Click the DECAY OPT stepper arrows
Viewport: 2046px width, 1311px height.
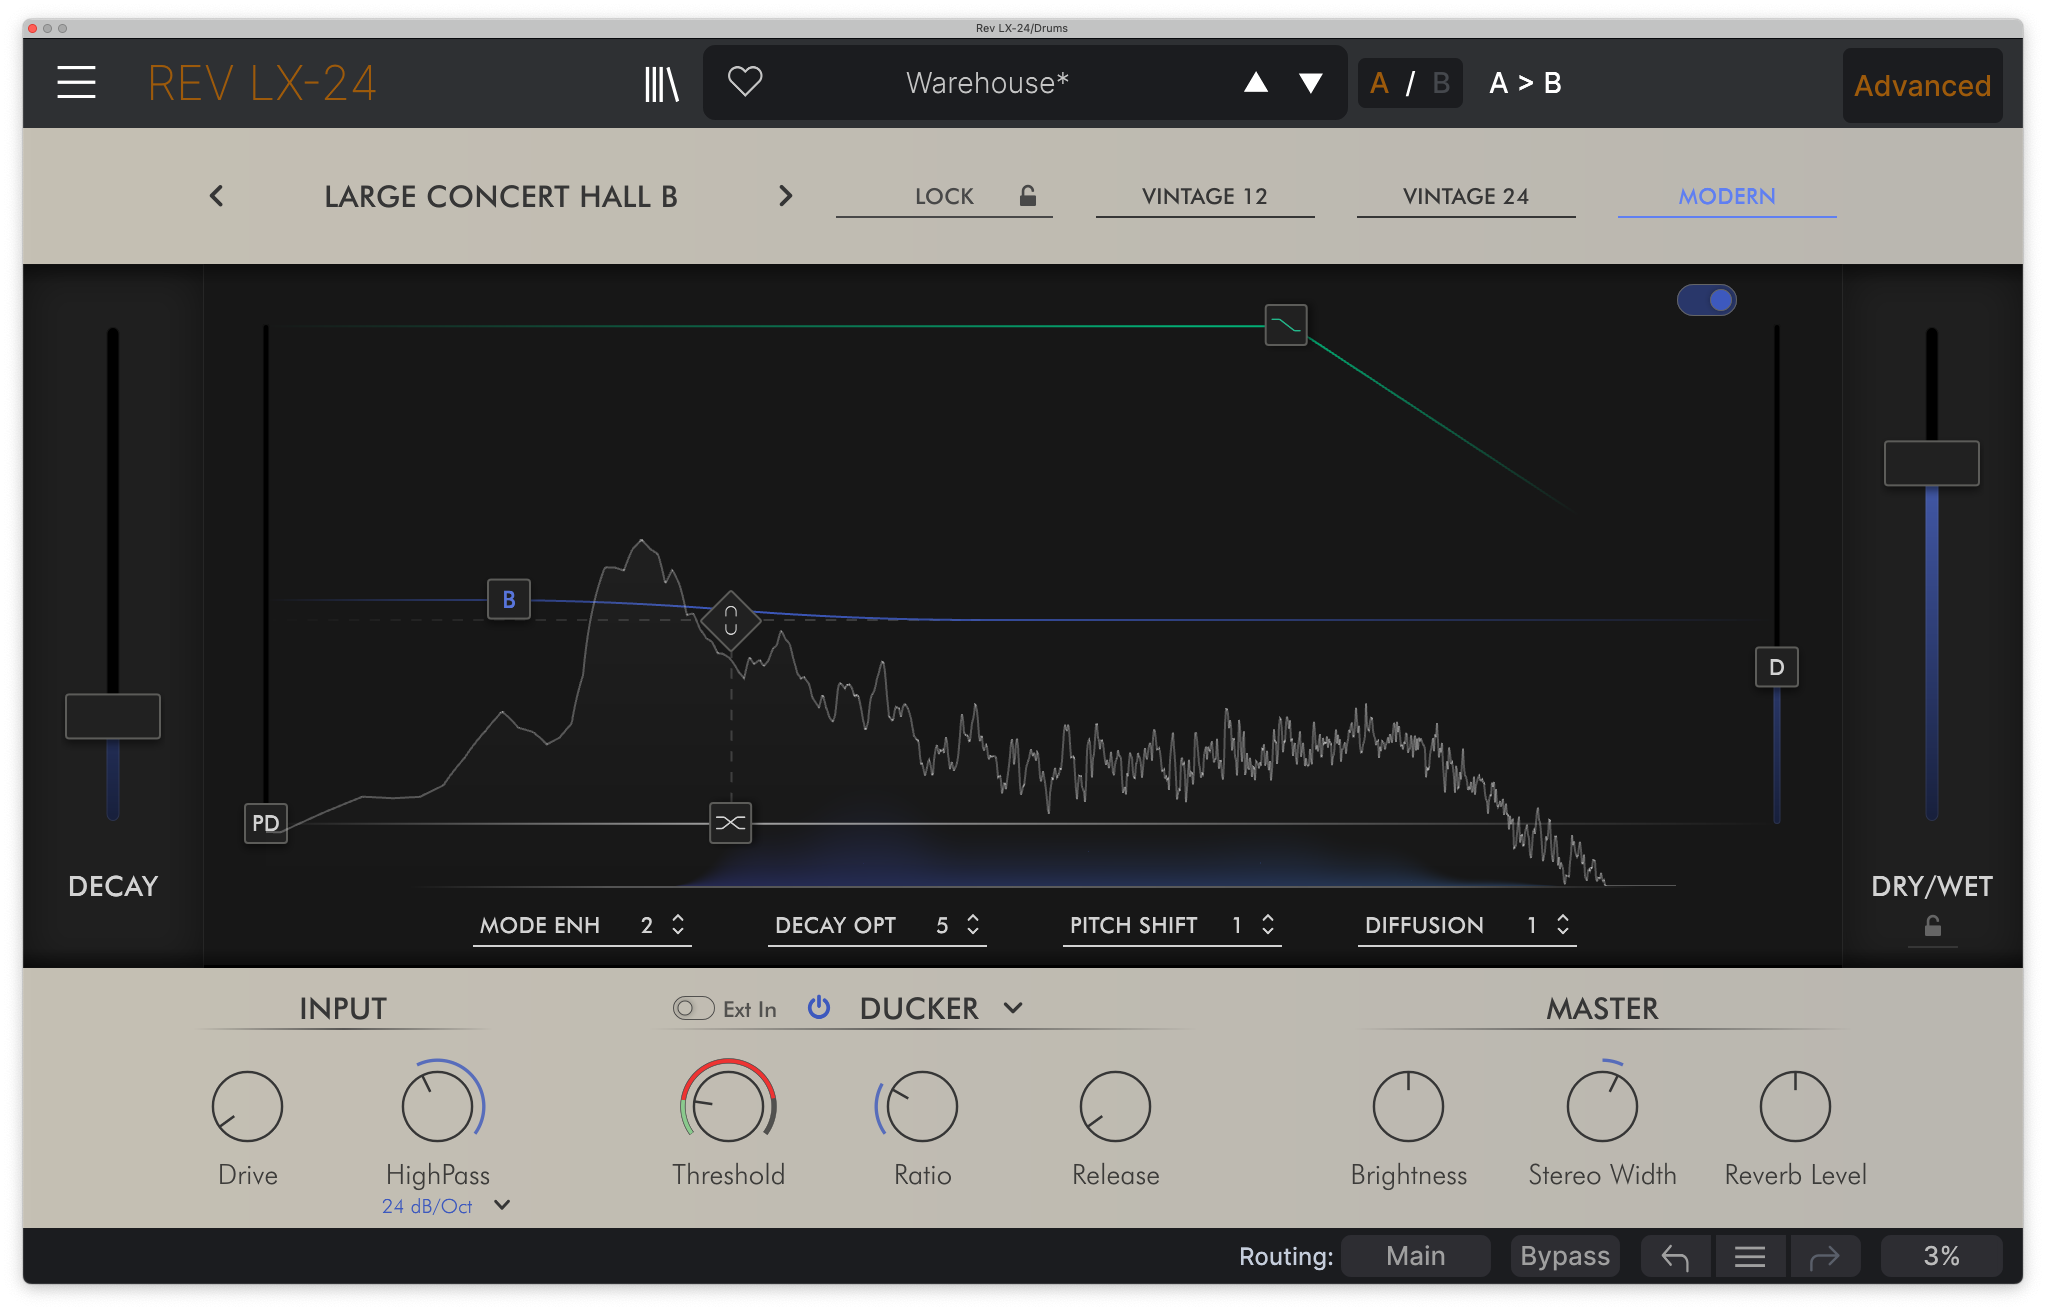click(x=973, y=925)
